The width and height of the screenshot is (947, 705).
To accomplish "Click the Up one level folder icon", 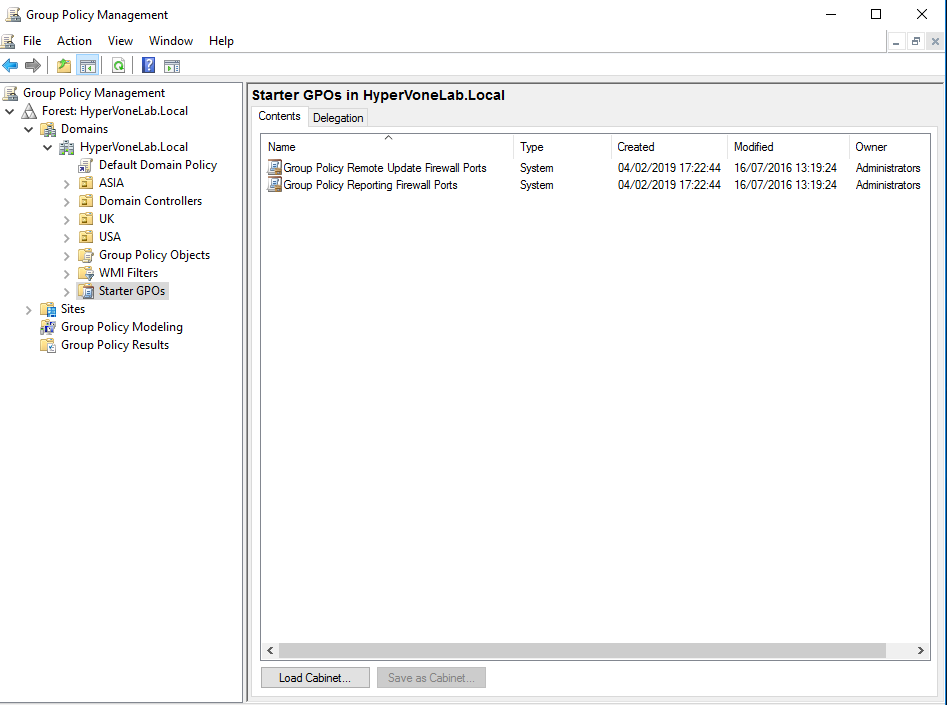I will 62,65.
